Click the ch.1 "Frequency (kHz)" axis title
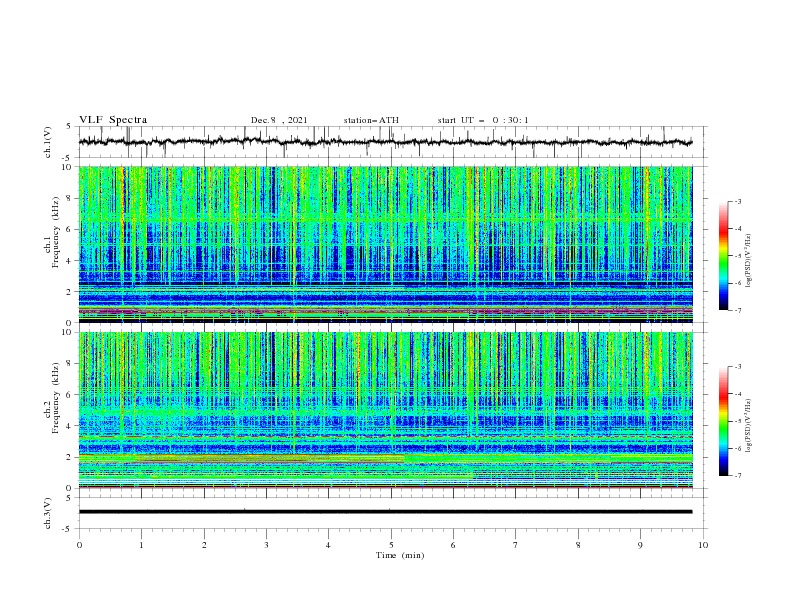 click(56, 233)
